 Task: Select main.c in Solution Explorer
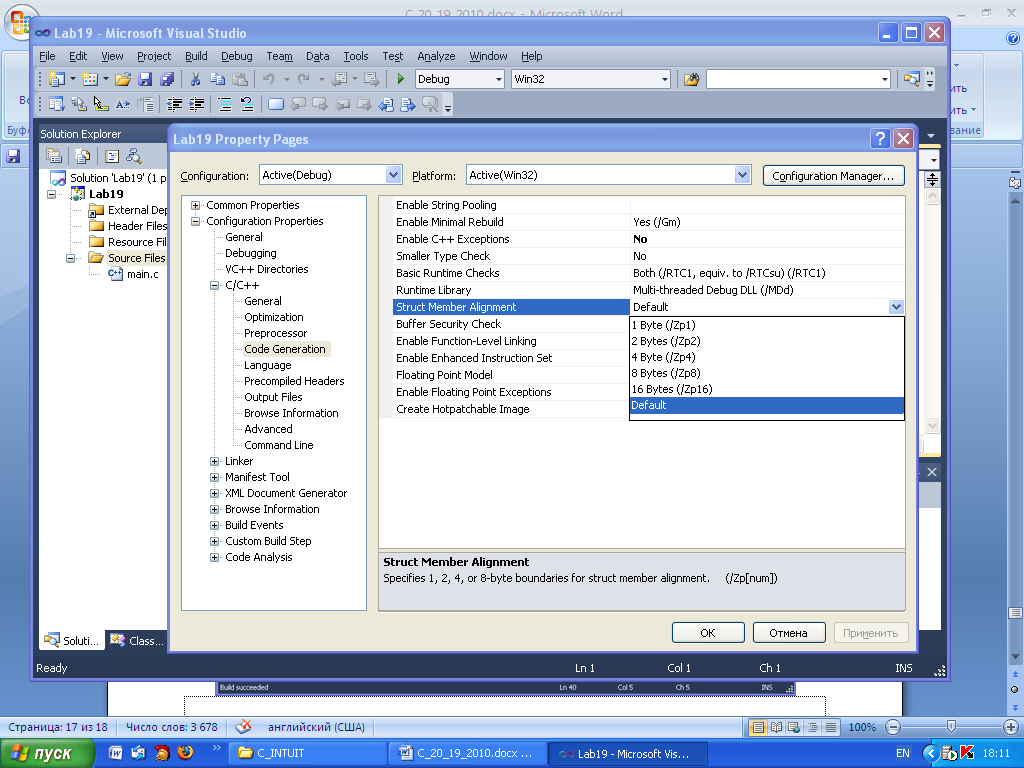(x=142, y=274)
